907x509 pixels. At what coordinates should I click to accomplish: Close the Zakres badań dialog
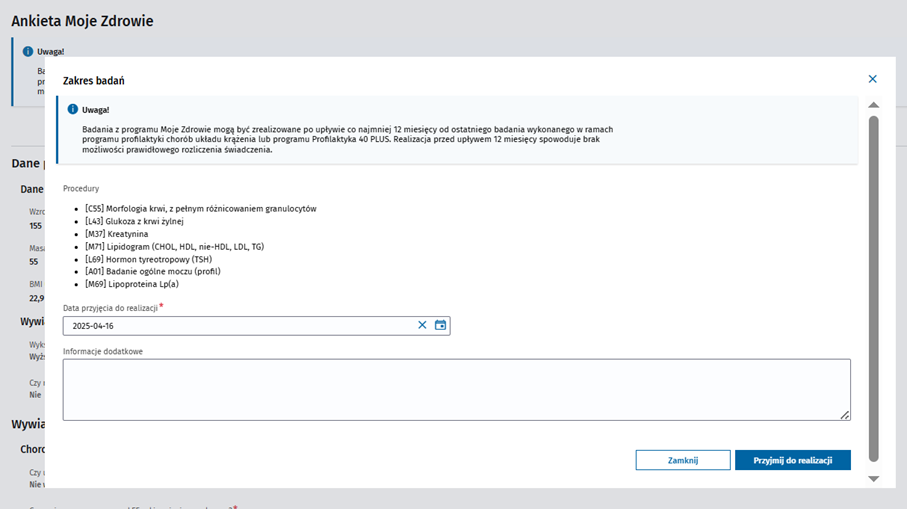872,79
